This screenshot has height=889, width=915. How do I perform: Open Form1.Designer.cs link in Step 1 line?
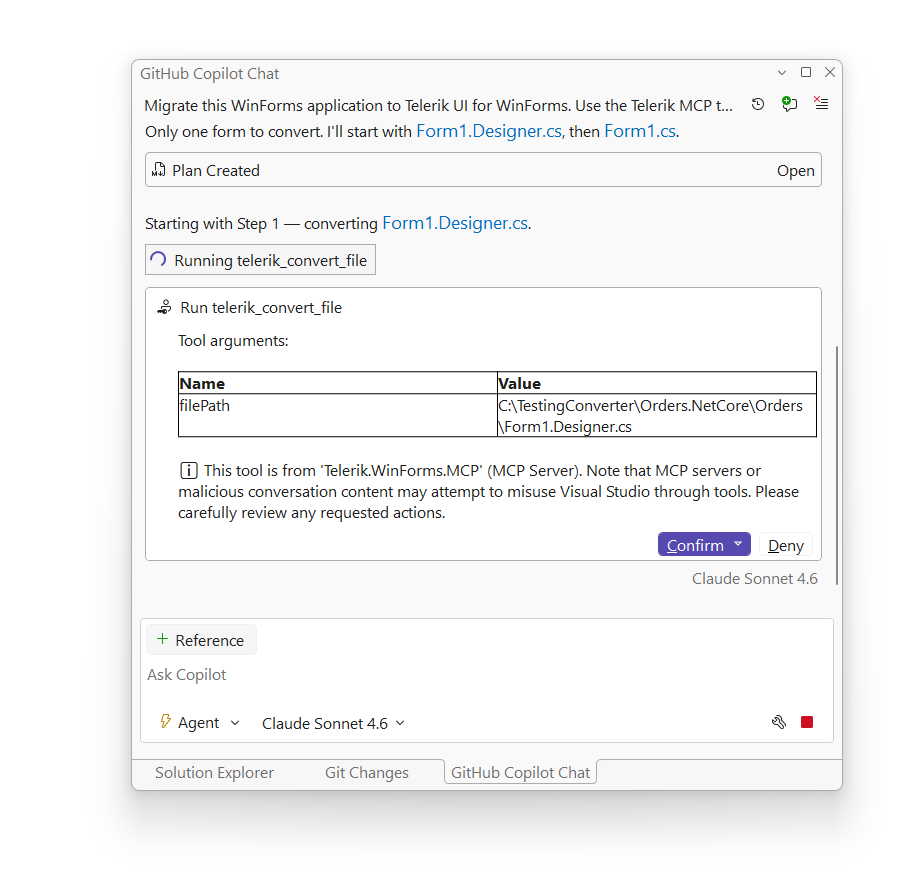[x=455, y=223]
